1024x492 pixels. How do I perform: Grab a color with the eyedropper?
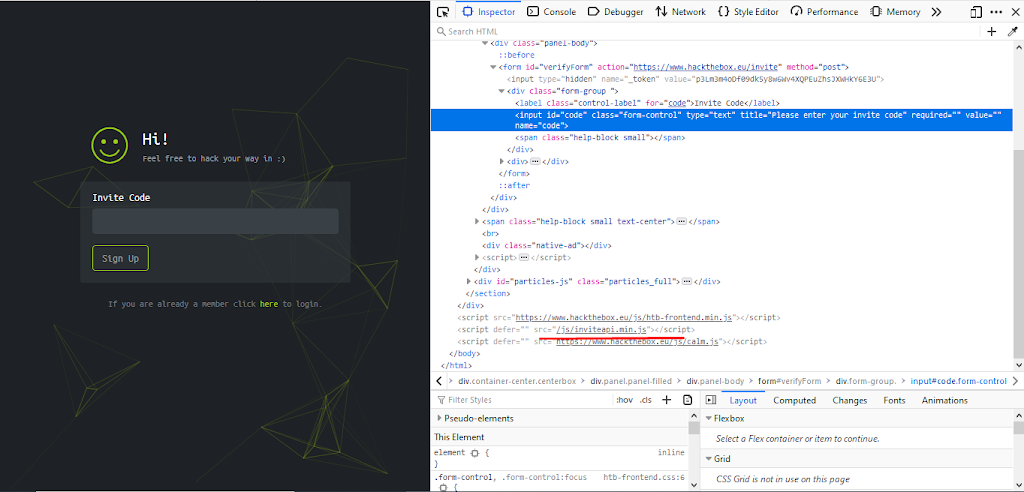click(x=1013, y=31)
